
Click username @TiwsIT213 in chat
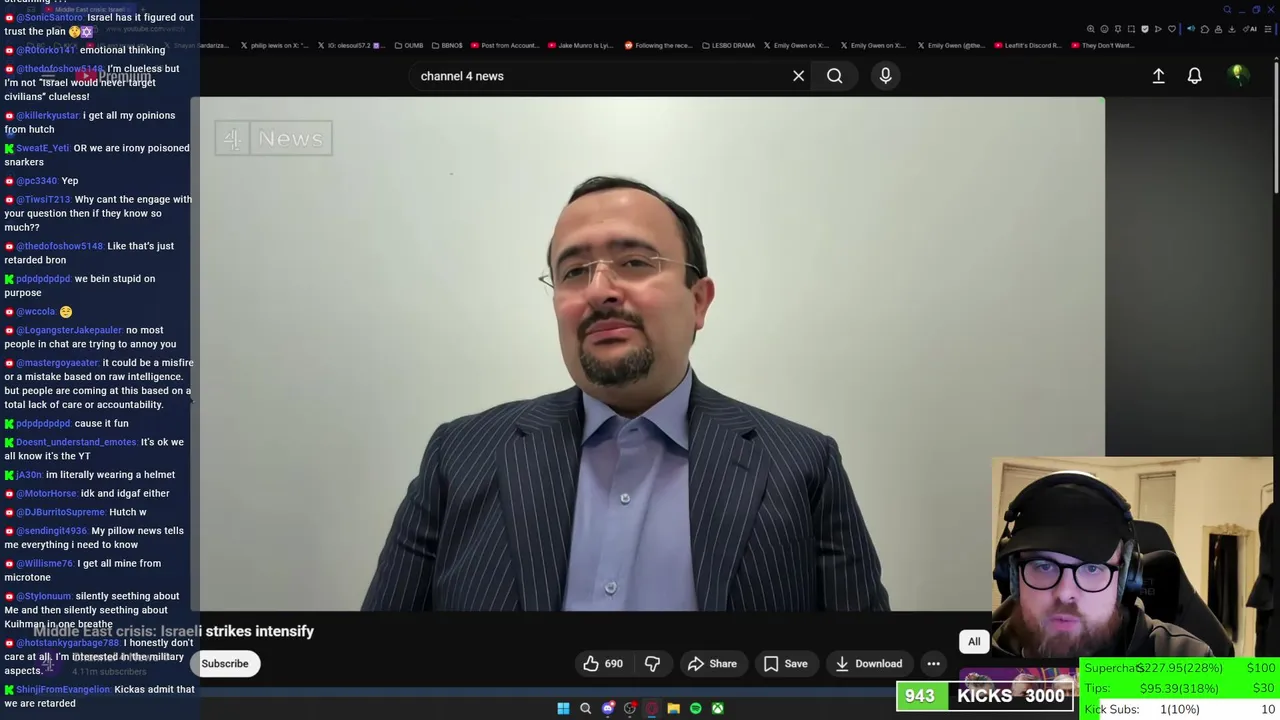[43, 199]
